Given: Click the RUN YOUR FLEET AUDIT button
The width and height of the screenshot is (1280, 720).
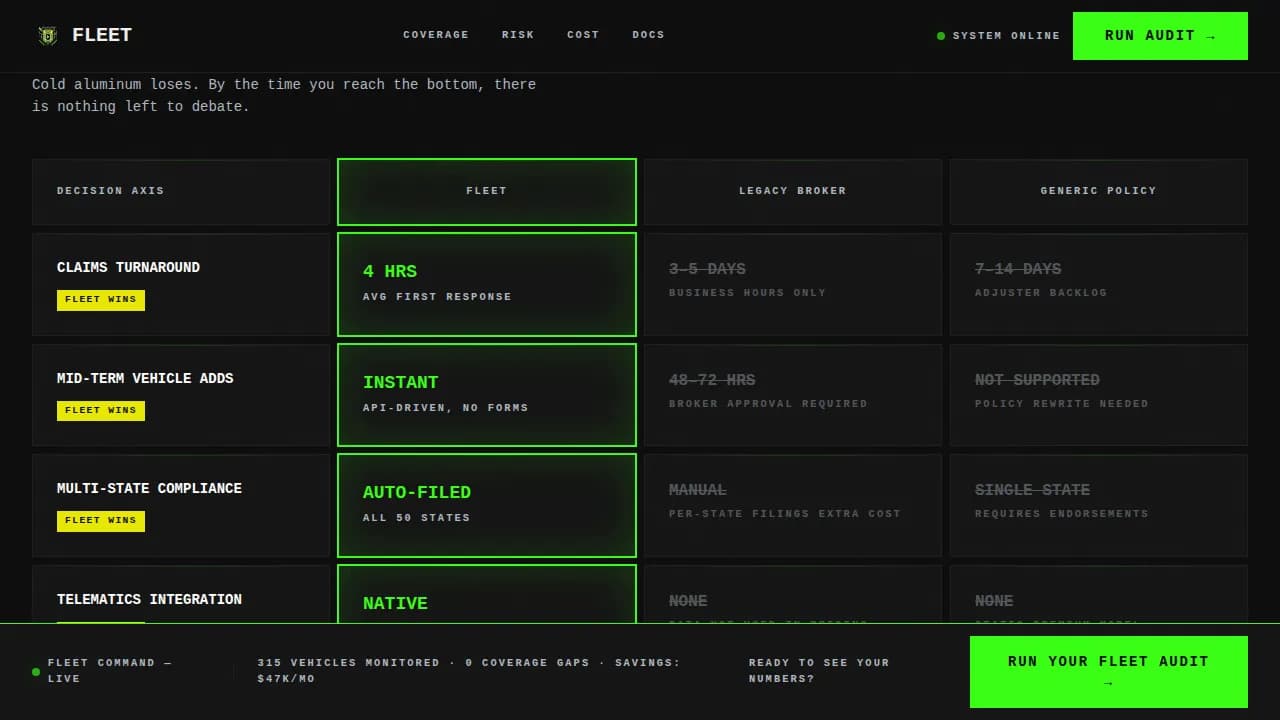Looking at the screenshot, I should pos(1109,672).
